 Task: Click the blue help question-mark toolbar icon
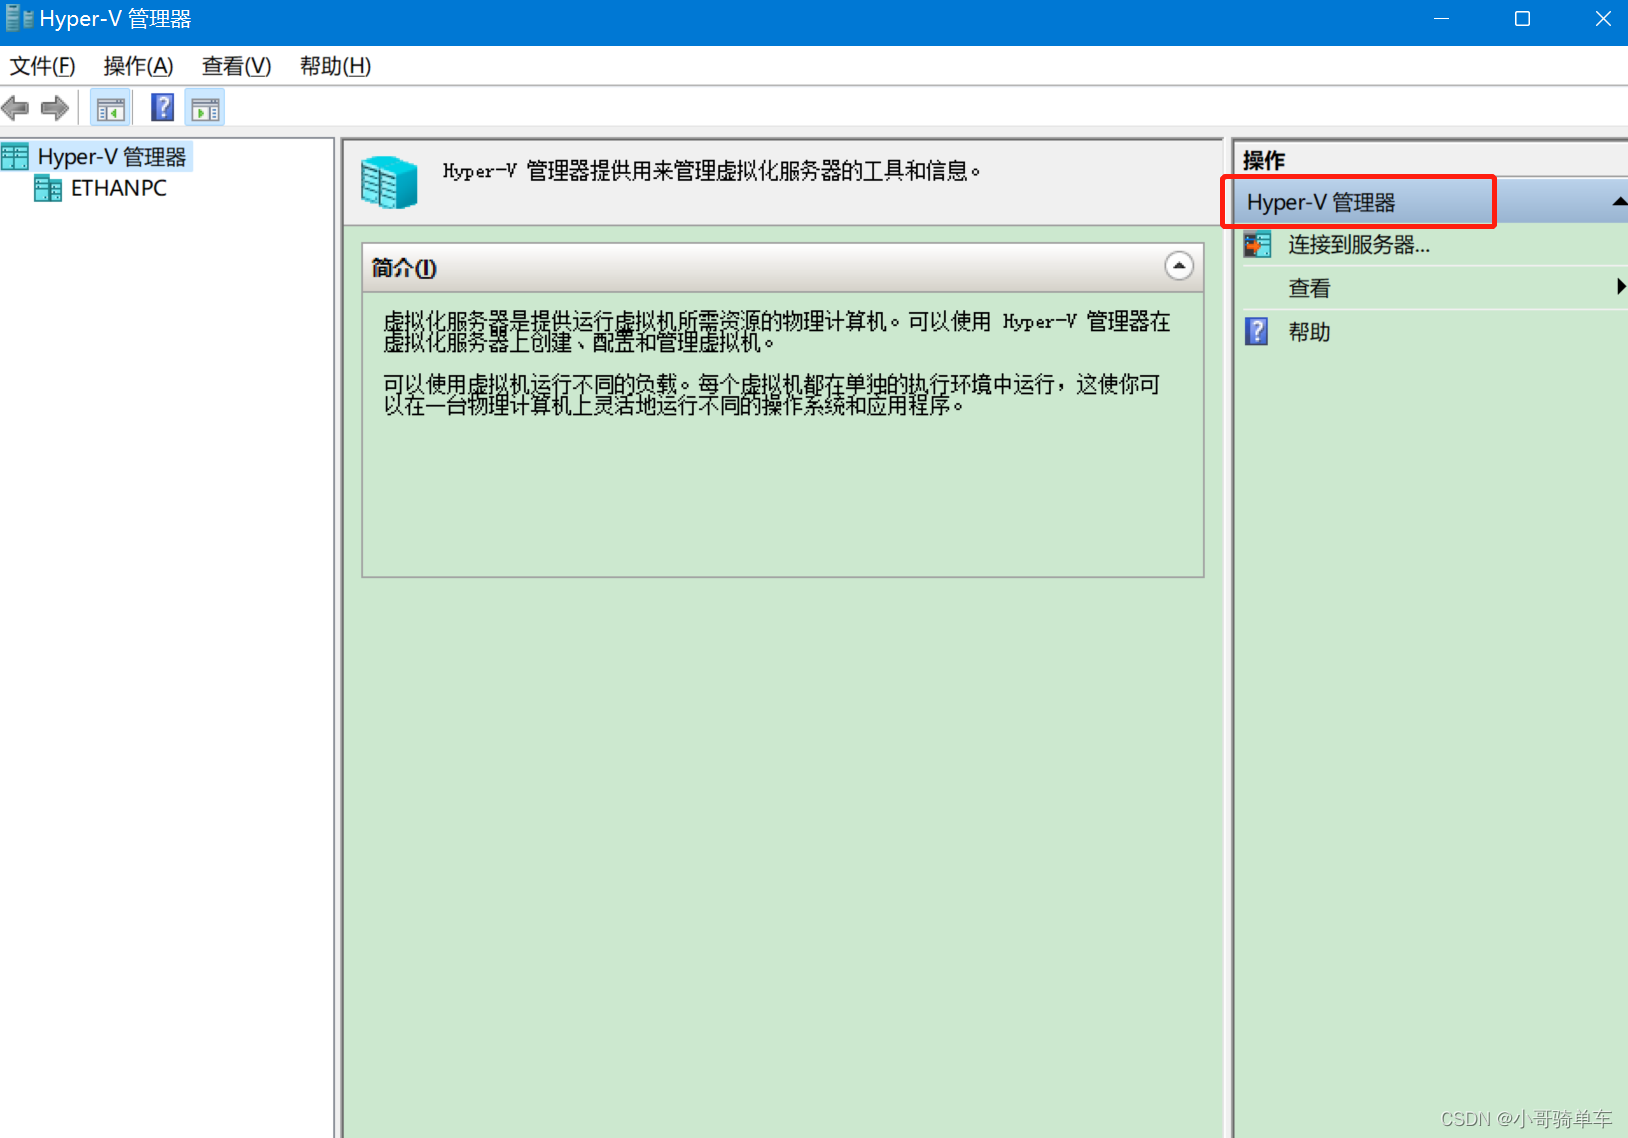coord(162,107)
